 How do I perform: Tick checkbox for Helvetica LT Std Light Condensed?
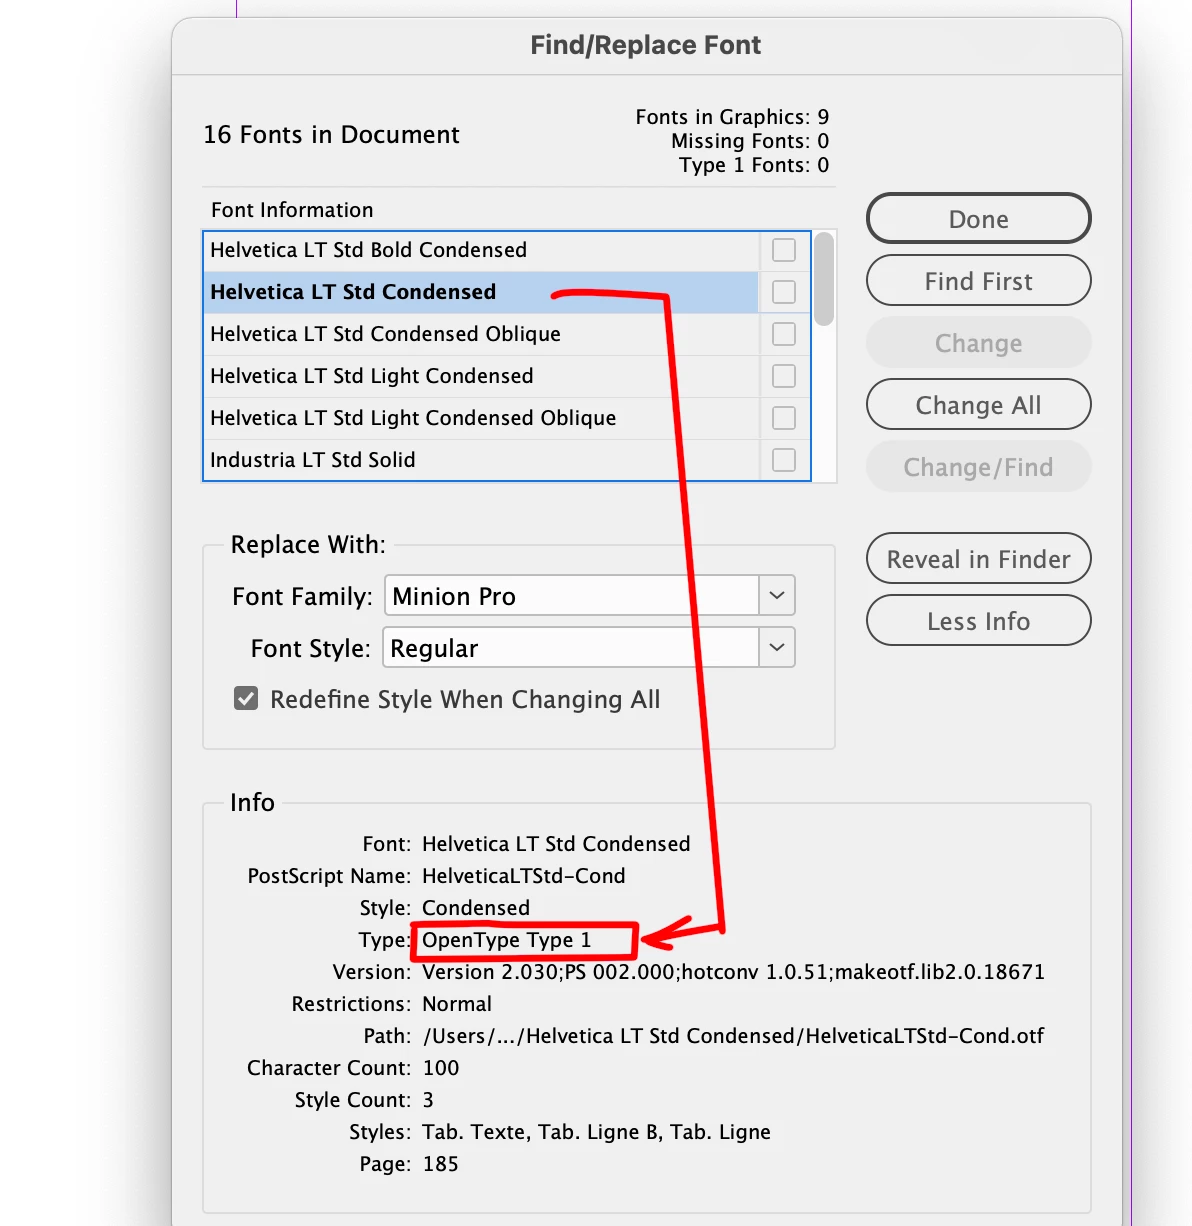[784, 376]
